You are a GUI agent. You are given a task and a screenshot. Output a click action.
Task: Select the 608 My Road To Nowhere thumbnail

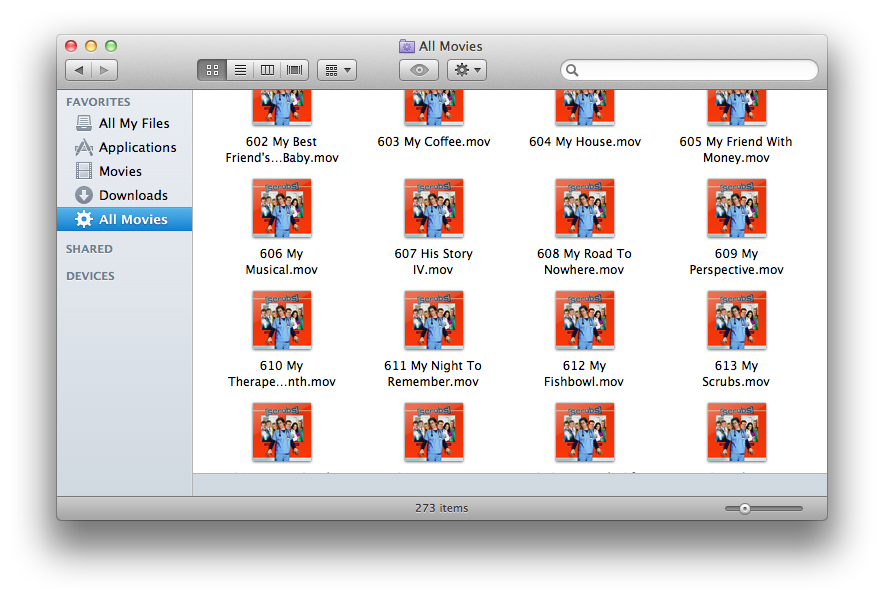click(x=585, y=208)
